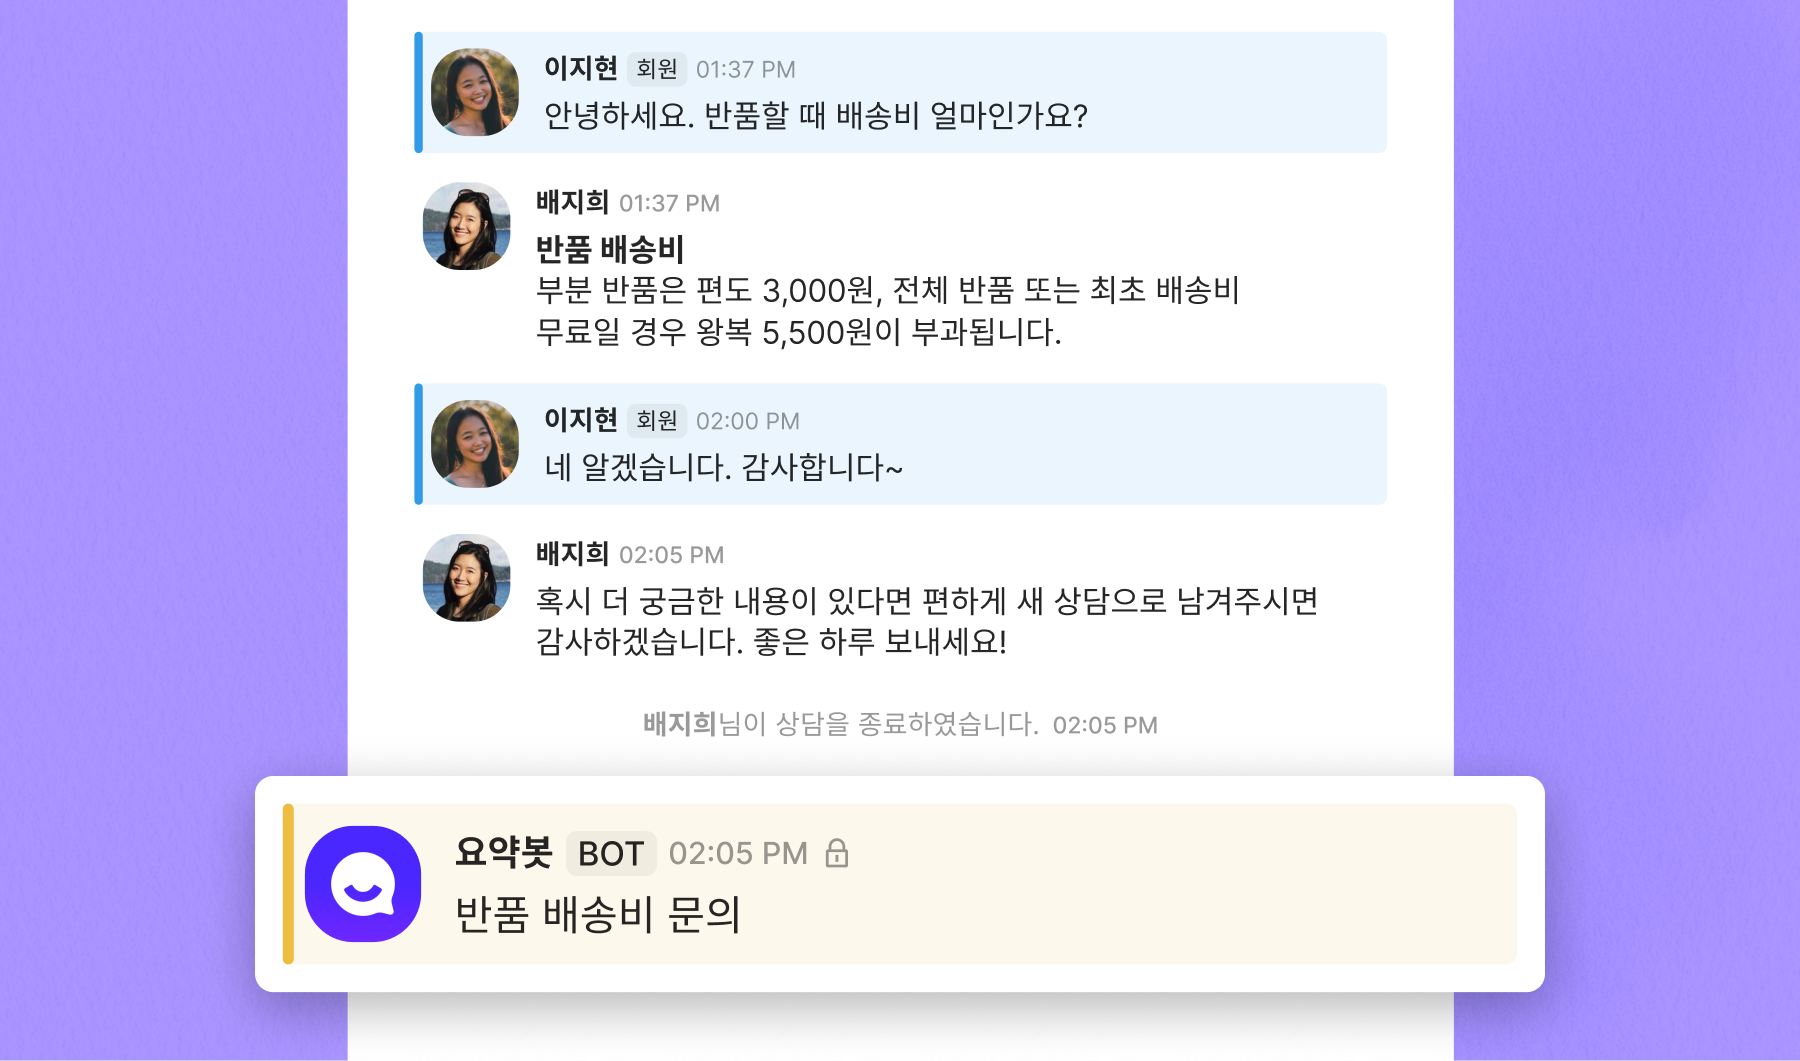Open 배지희's name above the 반품 배송비 reply
Viewport: 1800px width, 1061px height.
(x=572, y=202)
